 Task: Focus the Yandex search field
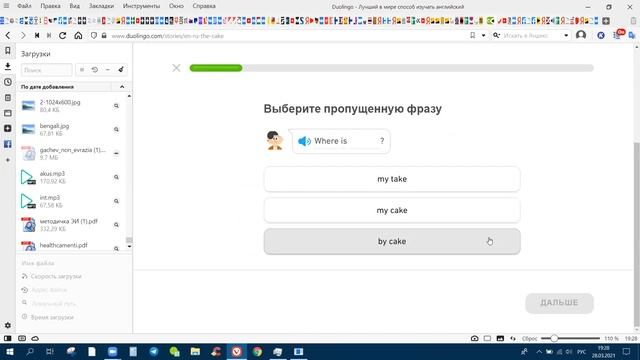[x=531, y=36]
